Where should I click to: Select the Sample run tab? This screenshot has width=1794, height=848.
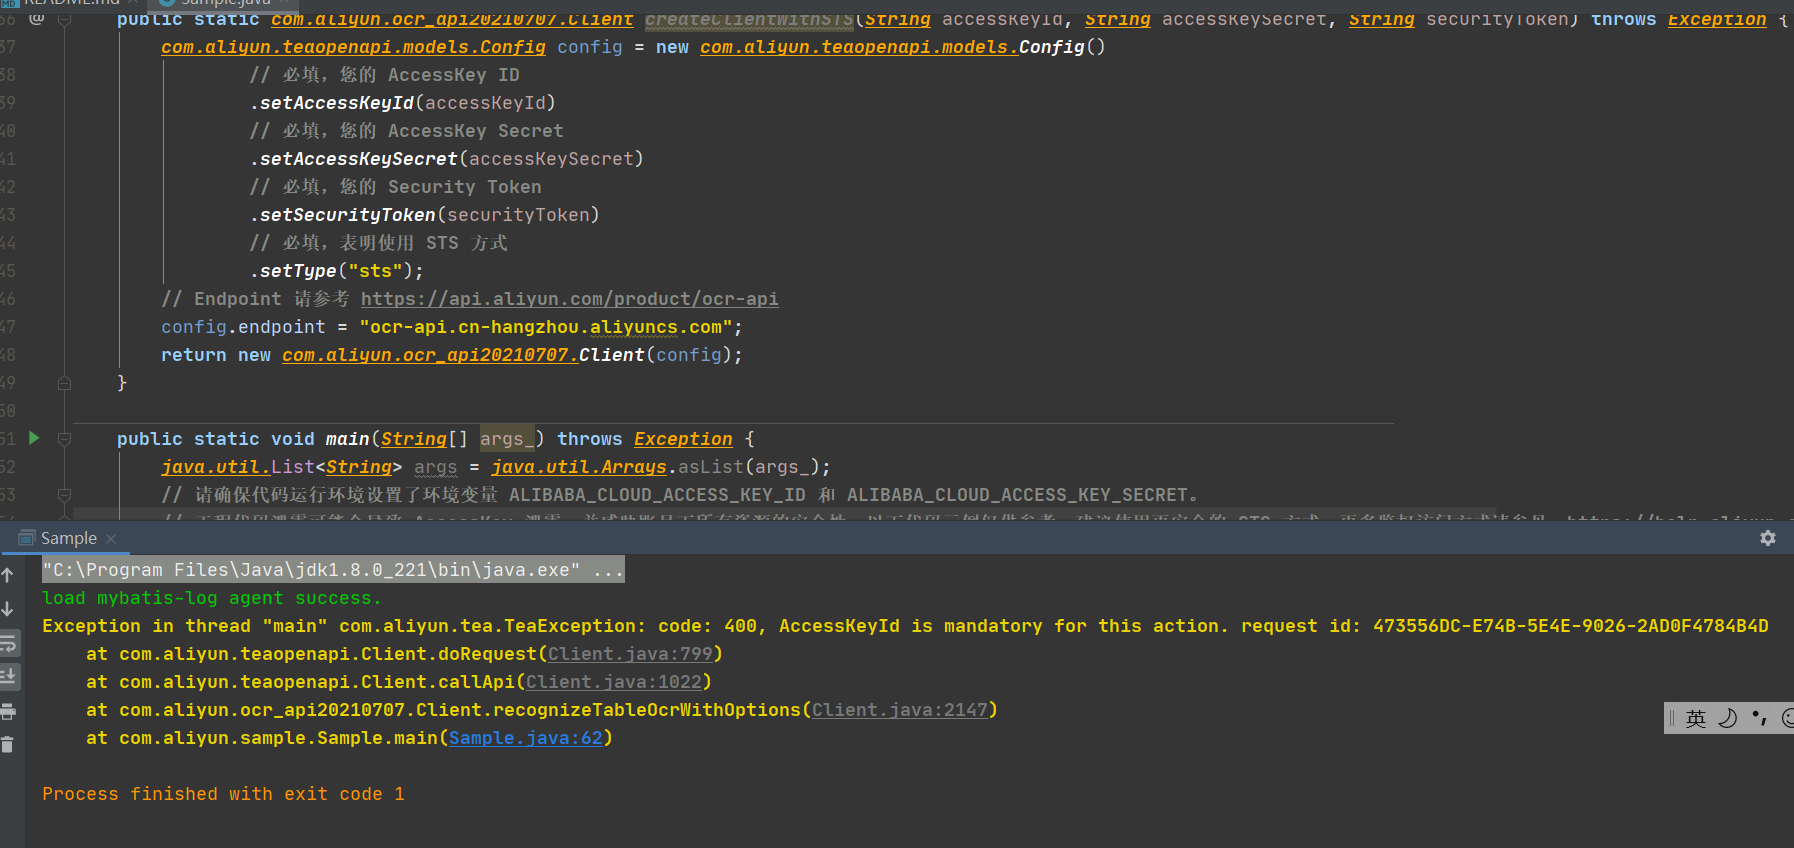click(68, 538)
